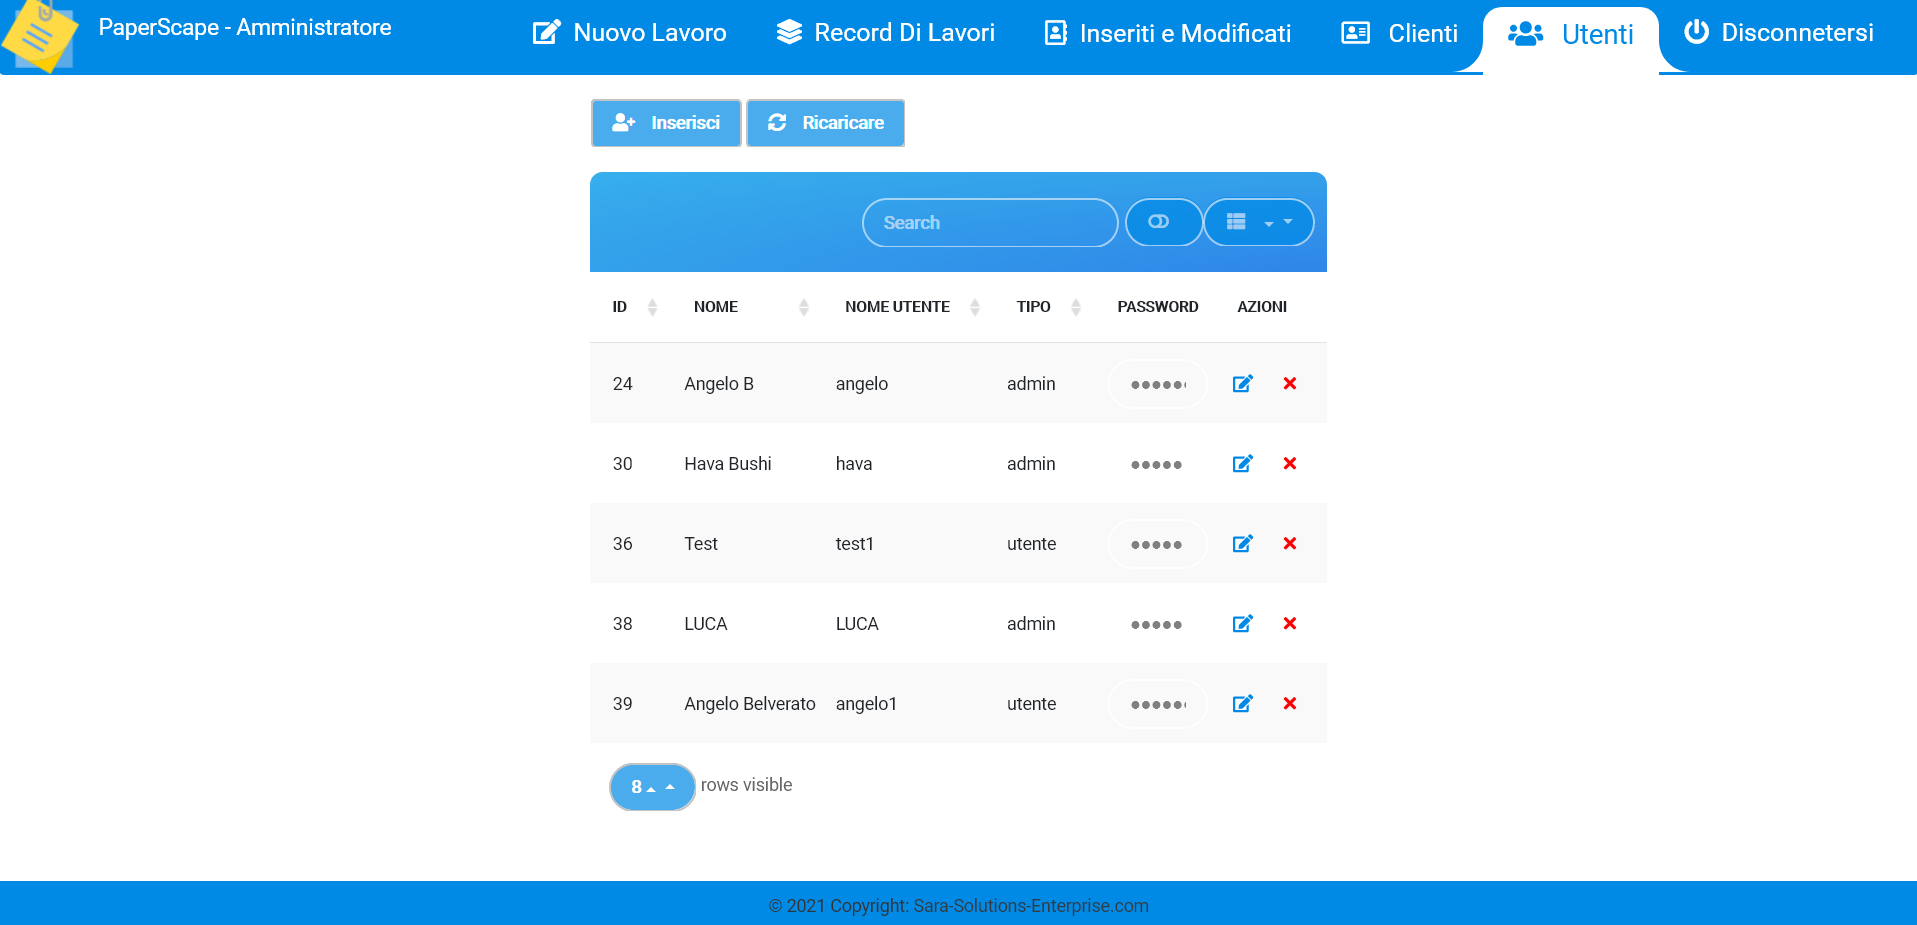This screenshot has width=1917, height=925.
Task: Log out via Disconnetersi
Action: pyautogui.click(x=1779, y=34)
